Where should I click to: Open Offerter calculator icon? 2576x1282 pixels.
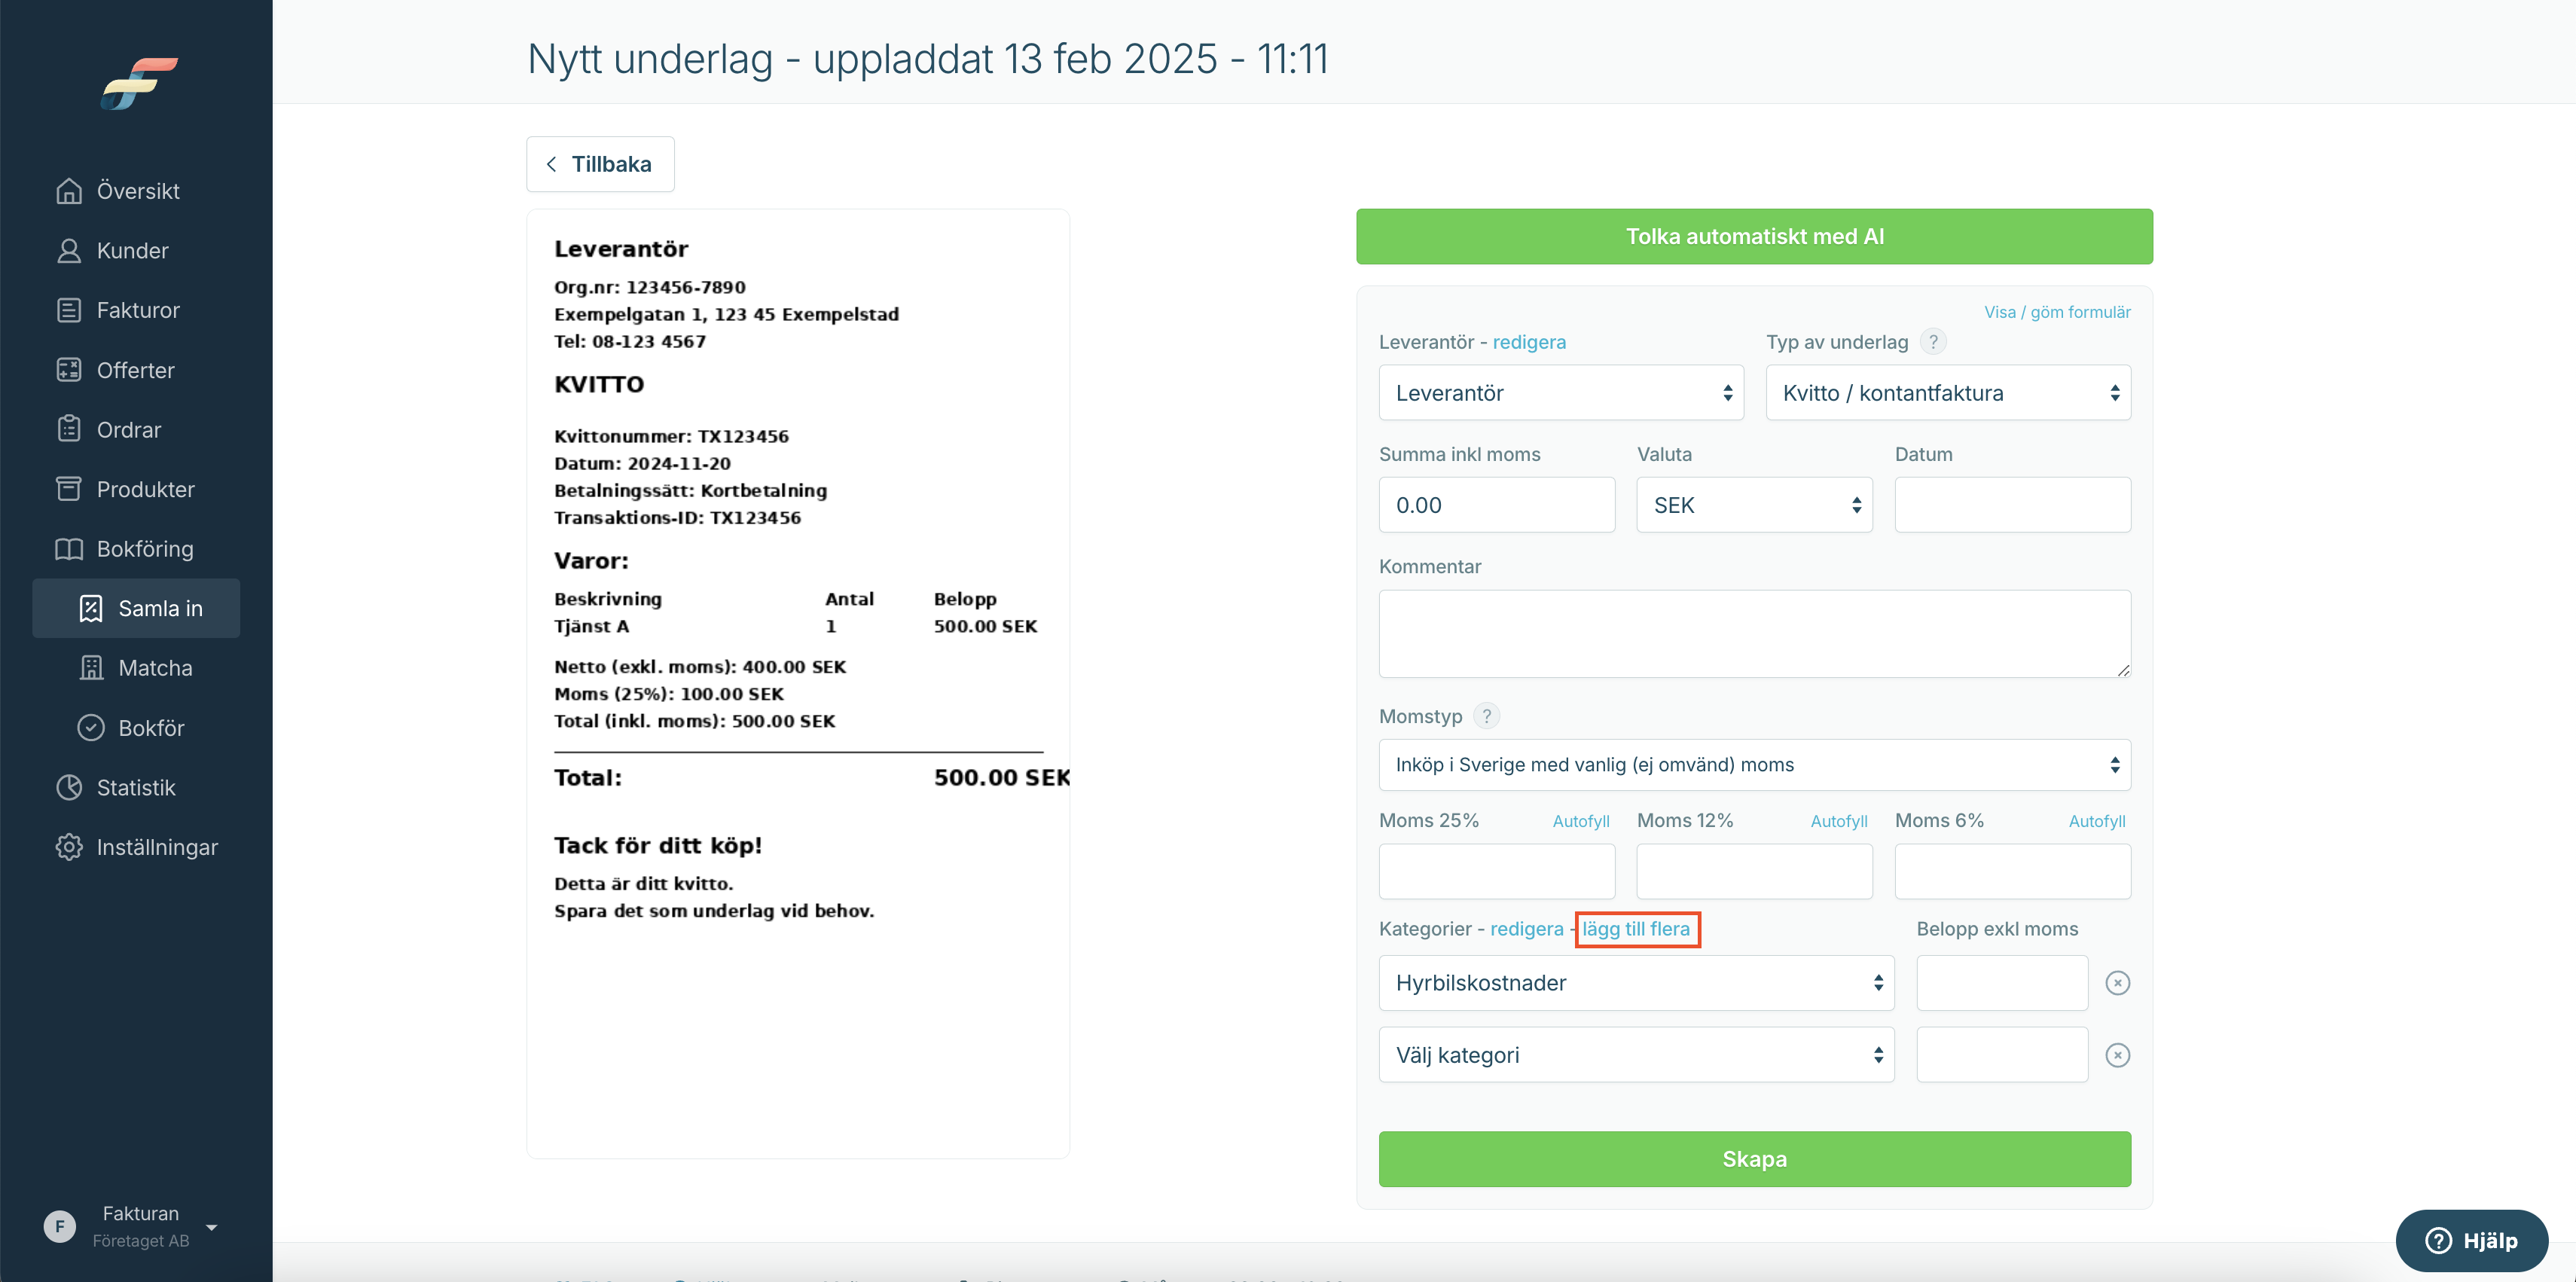[x=69, y=370]
